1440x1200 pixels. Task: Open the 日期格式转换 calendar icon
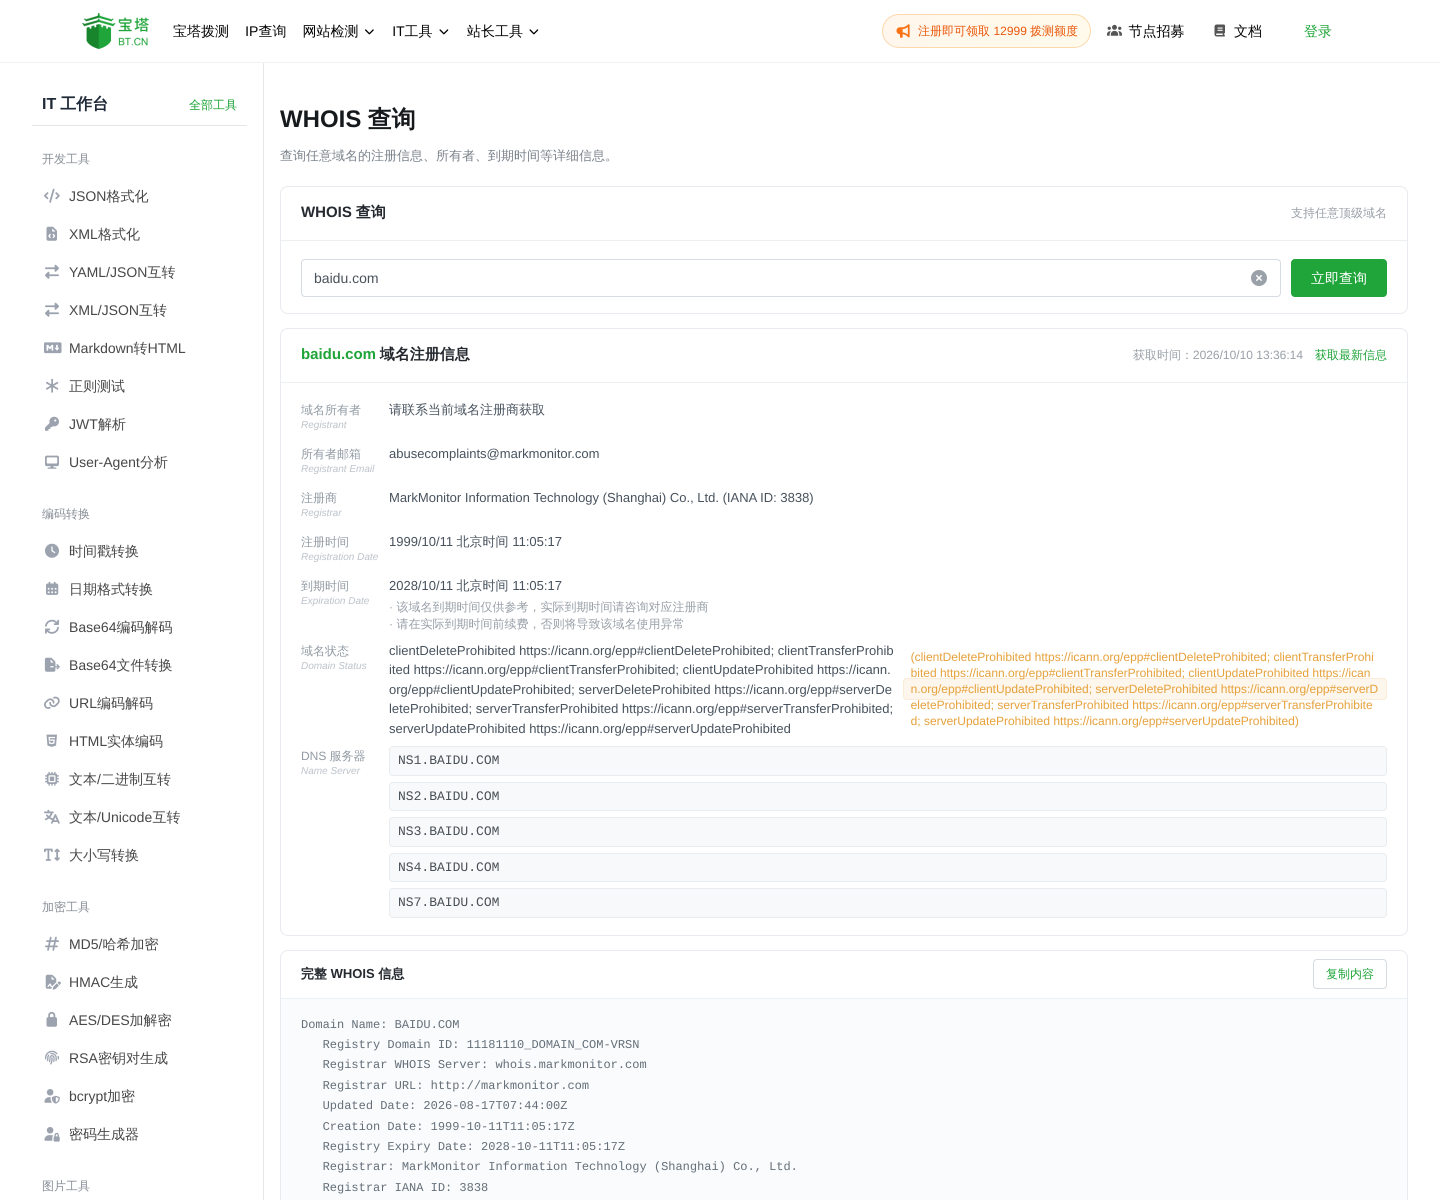[x=52, y=589]
